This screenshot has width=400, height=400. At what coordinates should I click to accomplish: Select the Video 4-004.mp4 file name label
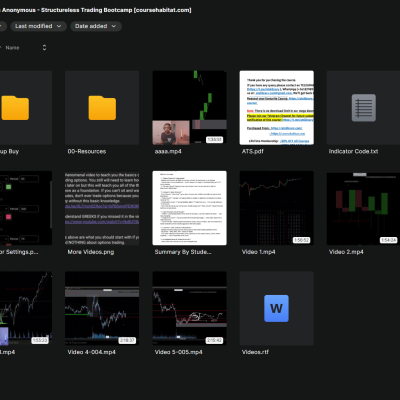coord(91,352)
